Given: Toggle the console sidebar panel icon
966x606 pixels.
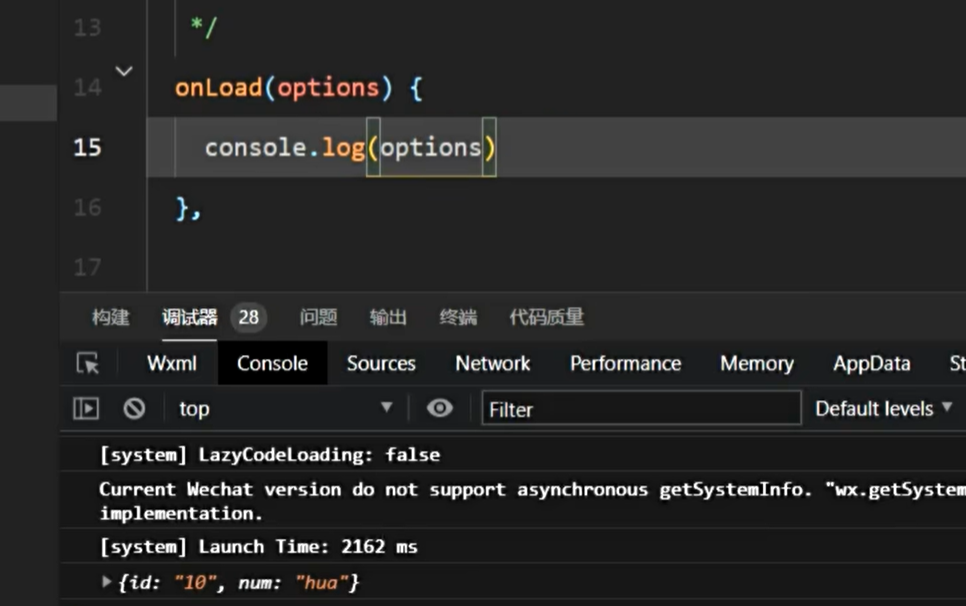Looking at the screenshot, I should [x=86, y=409].
